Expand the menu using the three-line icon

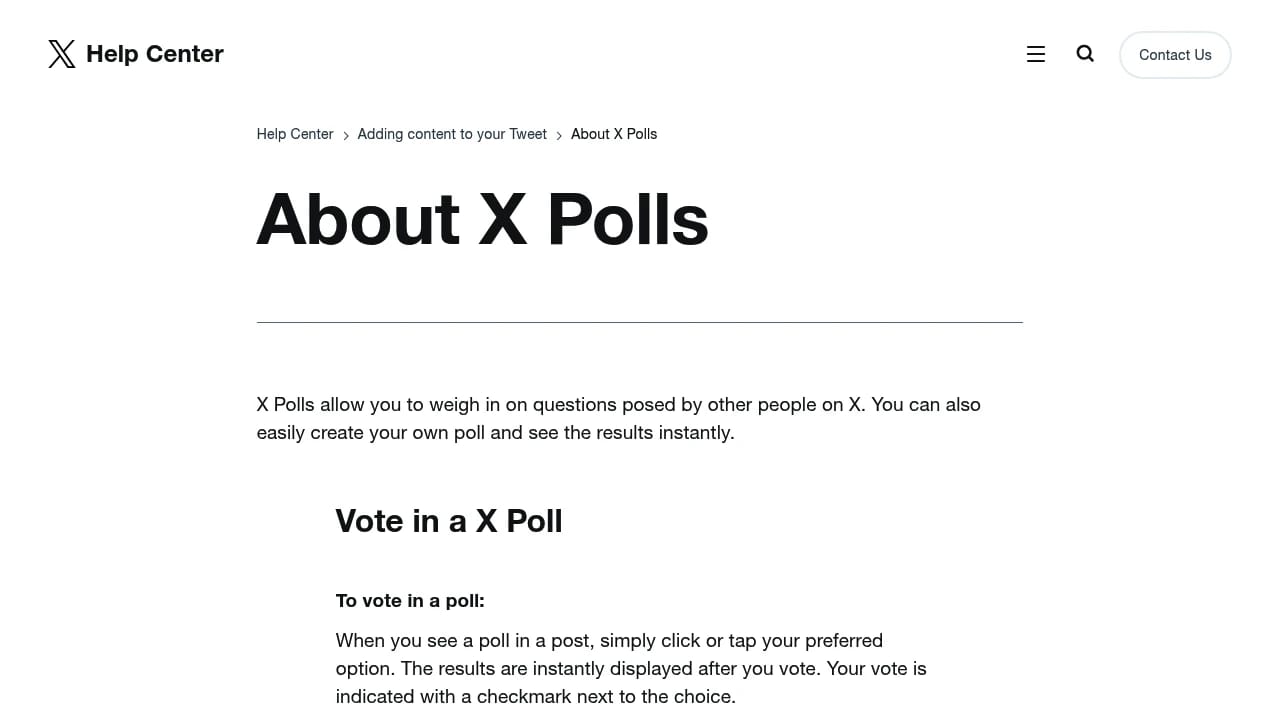[1035, 53]
